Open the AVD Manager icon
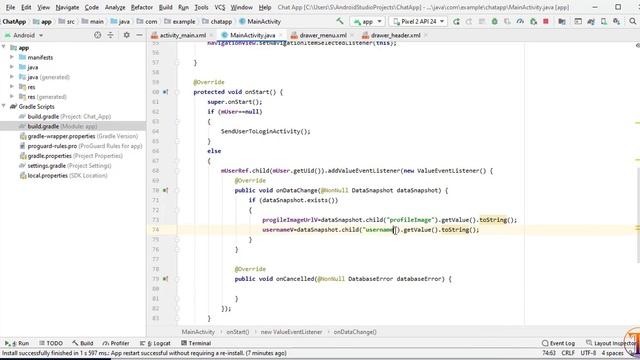Viewport: 640px width, 360px height. [x=604, y=21]
